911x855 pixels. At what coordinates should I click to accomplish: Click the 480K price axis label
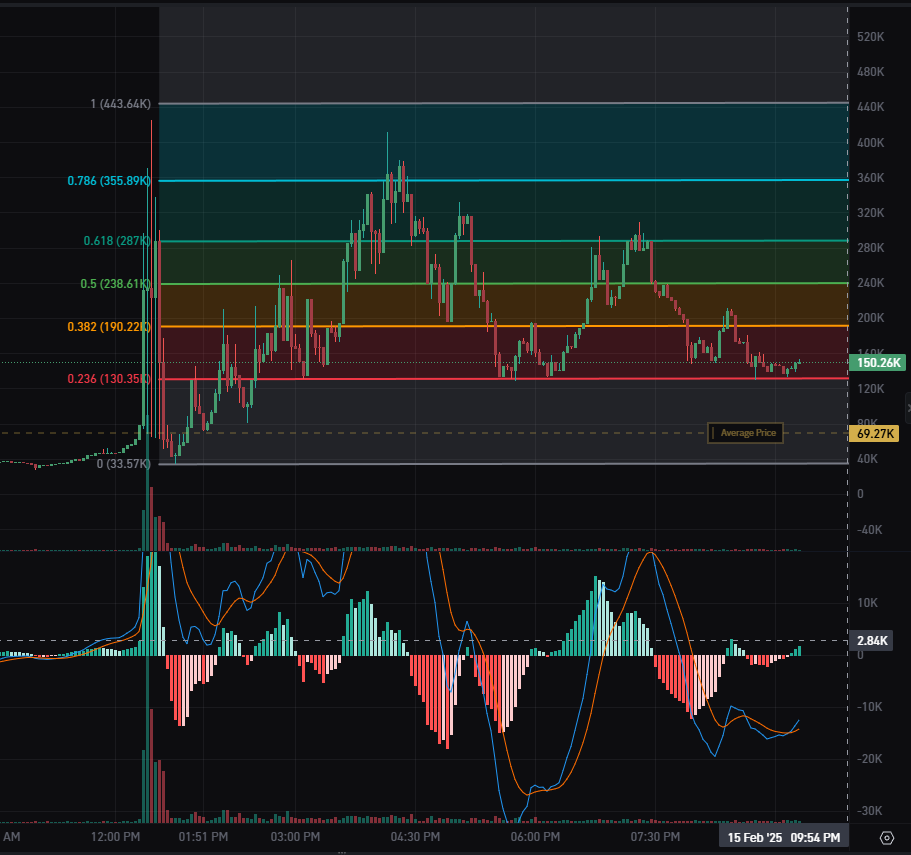click(870, 71)
